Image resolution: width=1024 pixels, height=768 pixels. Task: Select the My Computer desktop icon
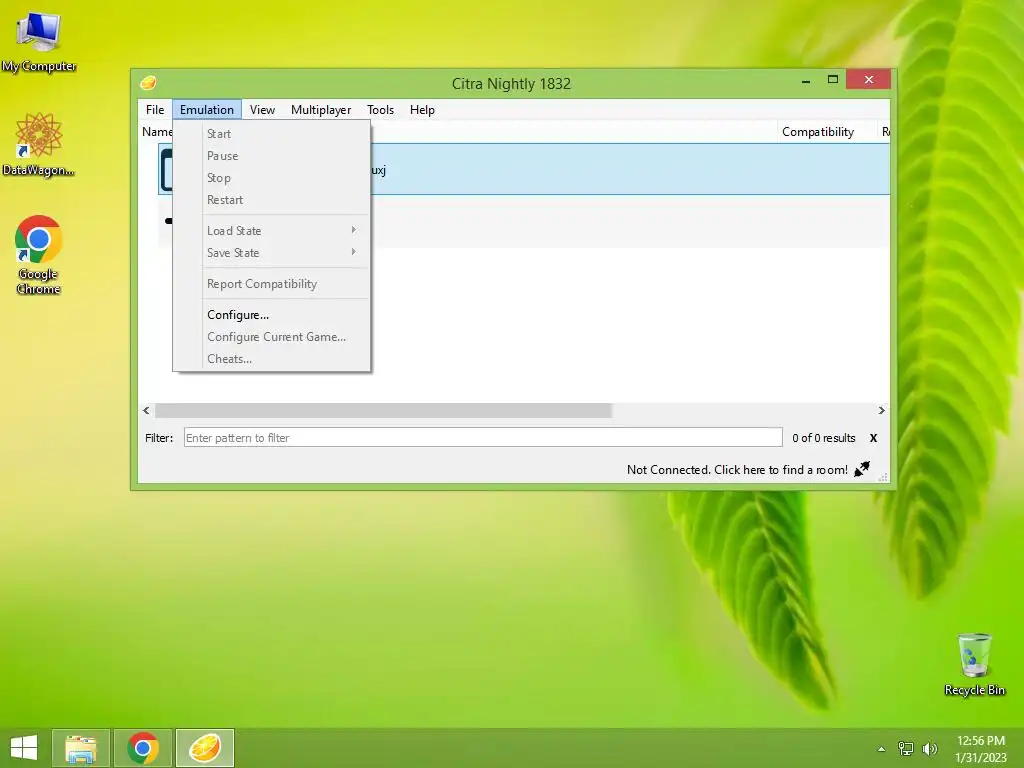pos(39,42)
